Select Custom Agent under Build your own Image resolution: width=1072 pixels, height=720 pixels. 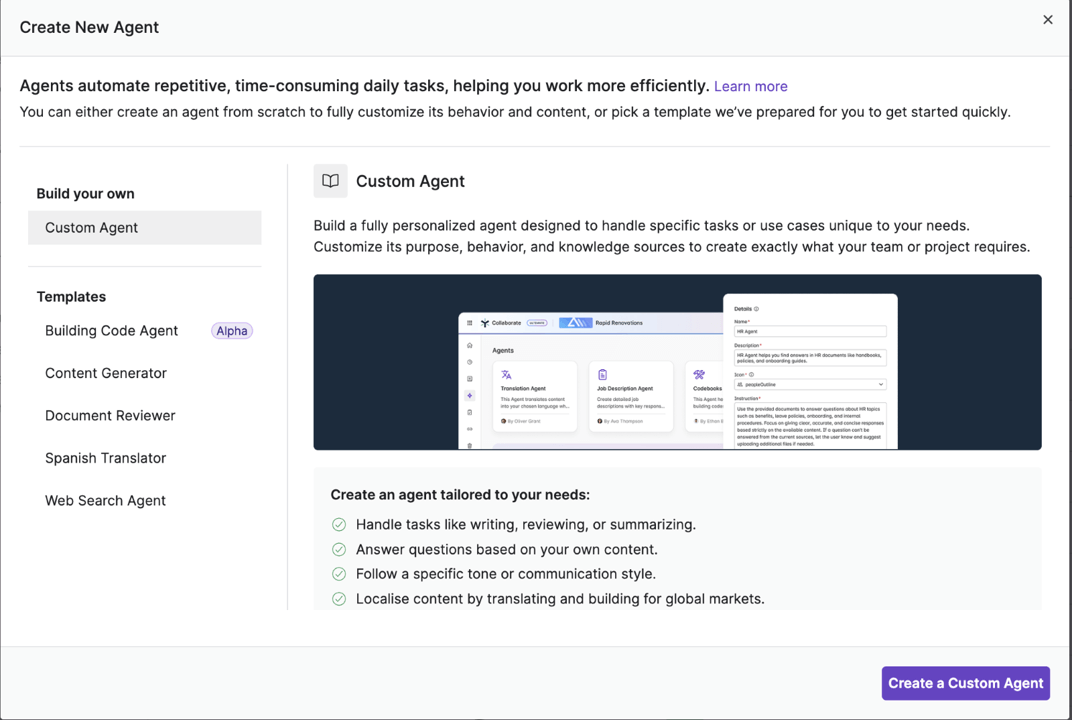145,228
